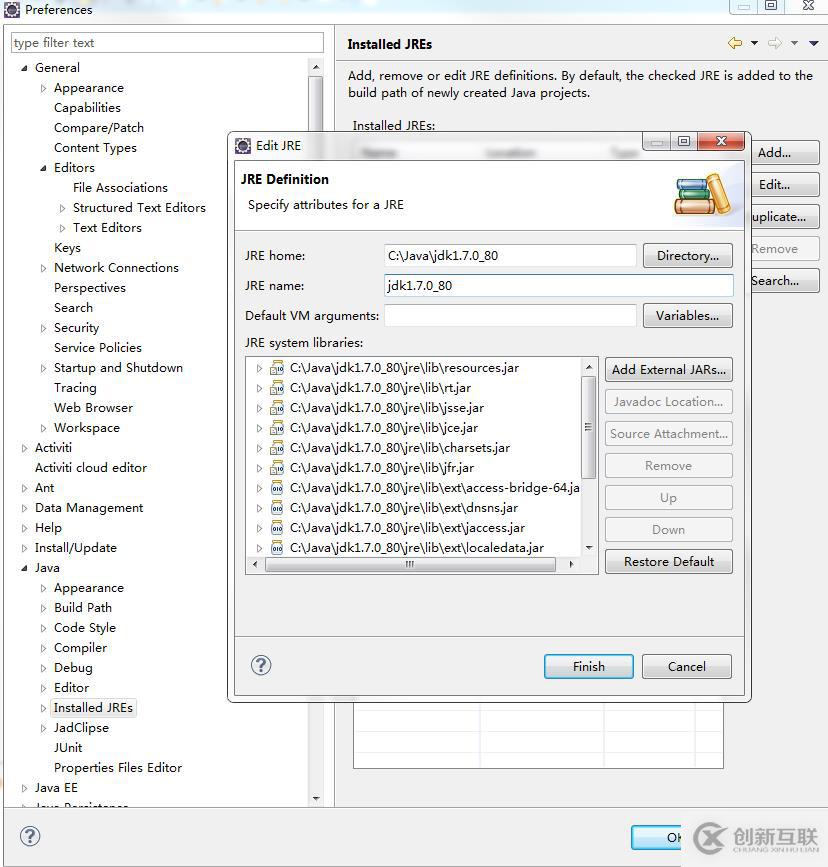Collapse the General tree node
The height and width of the screenshot is (867, 828).
click(24, 68)
